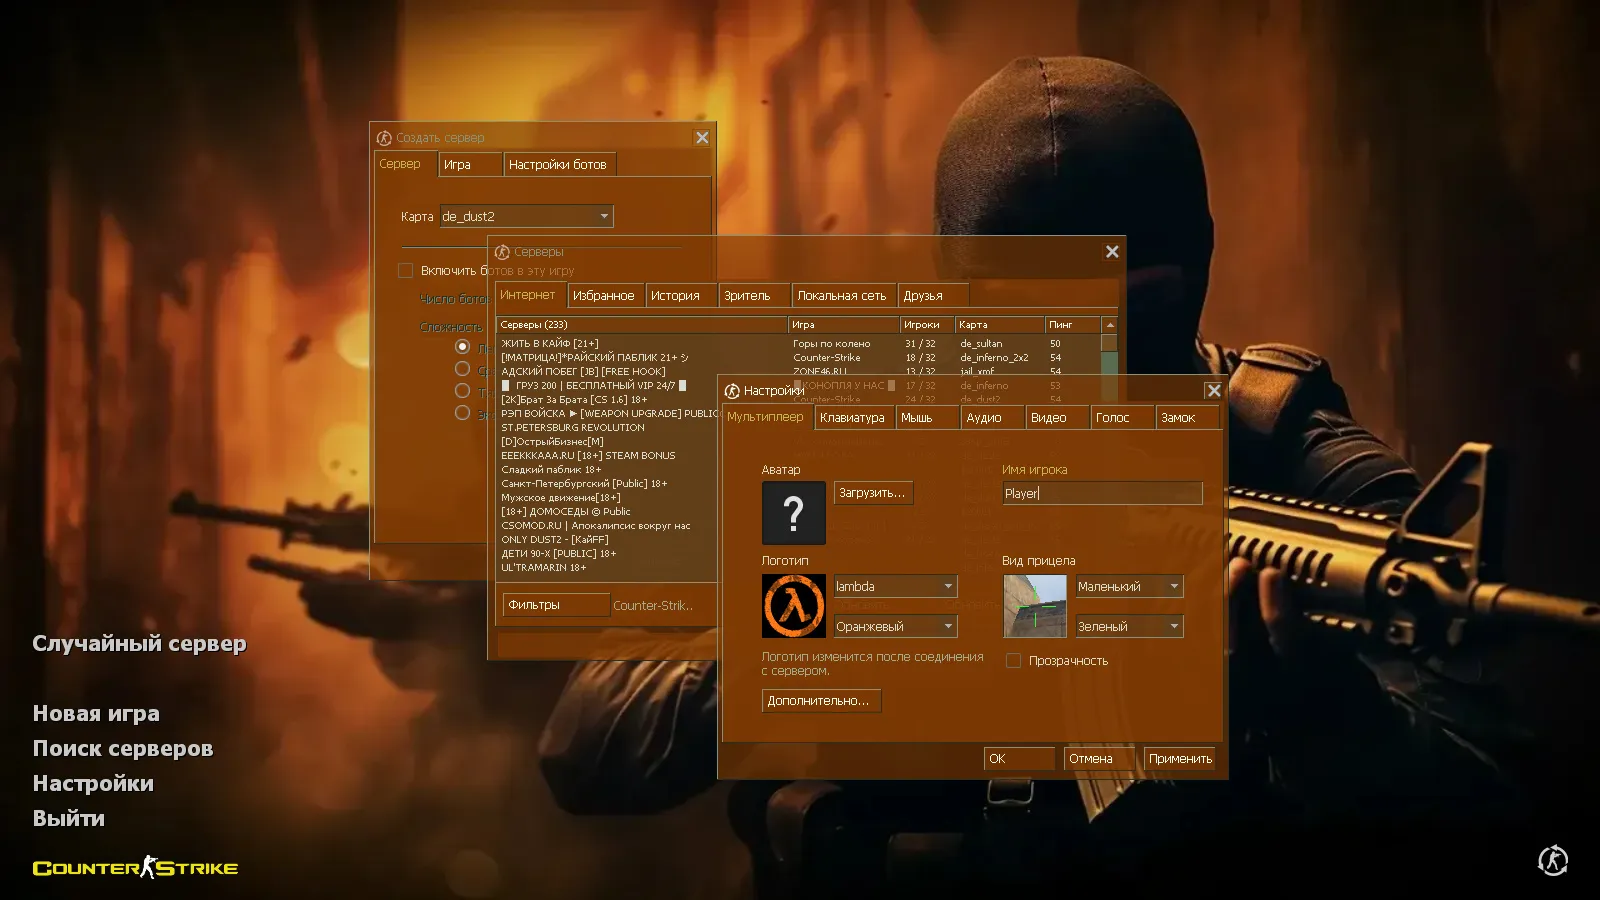Toggle the Прозрачность checkbox
Image resolution: width=1600 pixels, height=900 pixels.
coord(1013,660)
